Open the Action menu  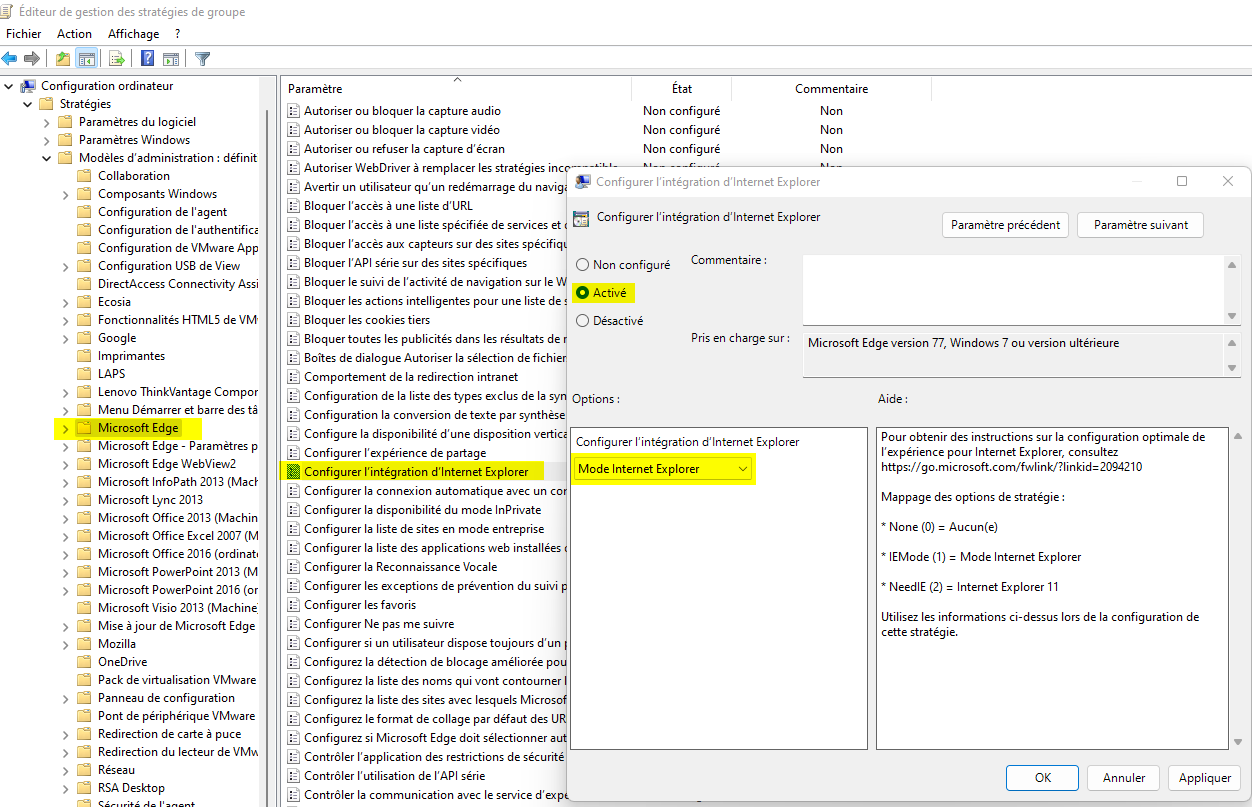point(74,34)
